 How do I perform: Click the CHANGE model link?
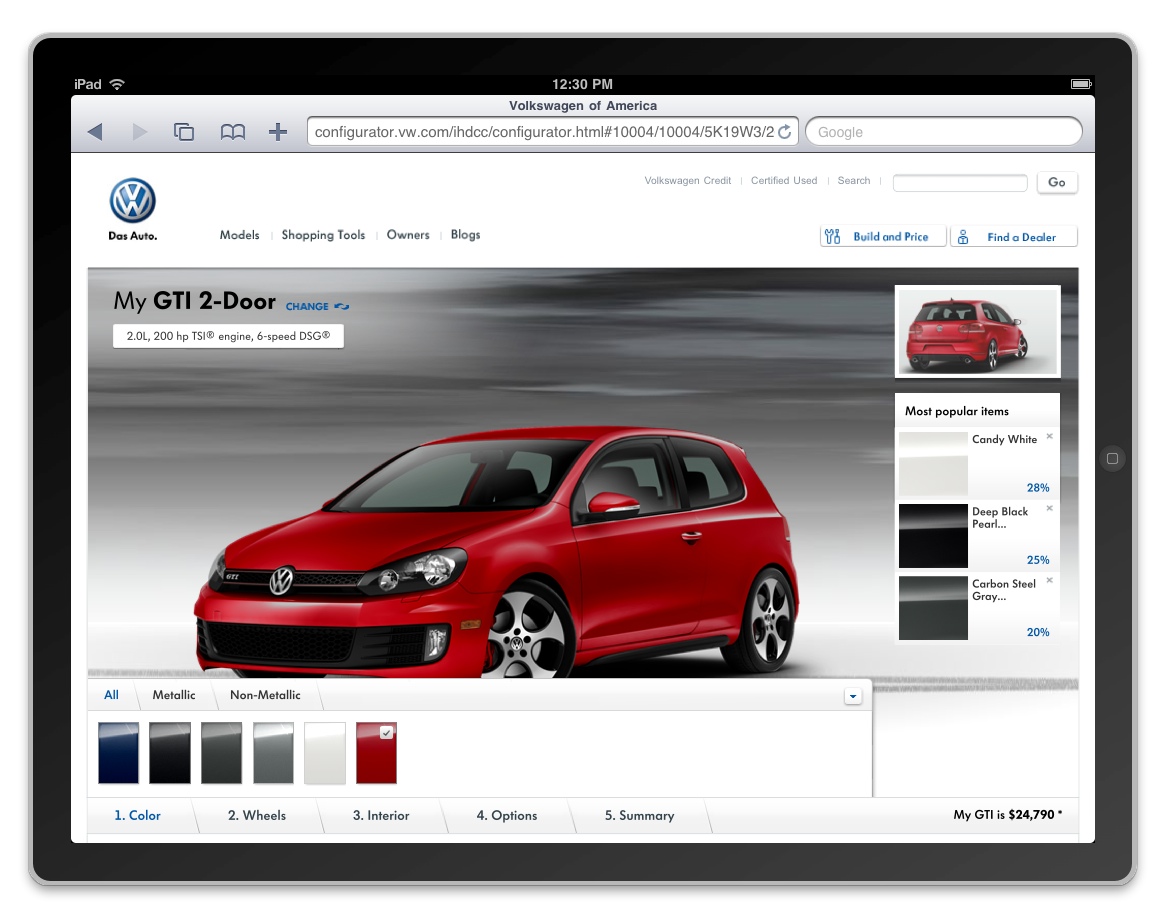click(x=307, y=306)
